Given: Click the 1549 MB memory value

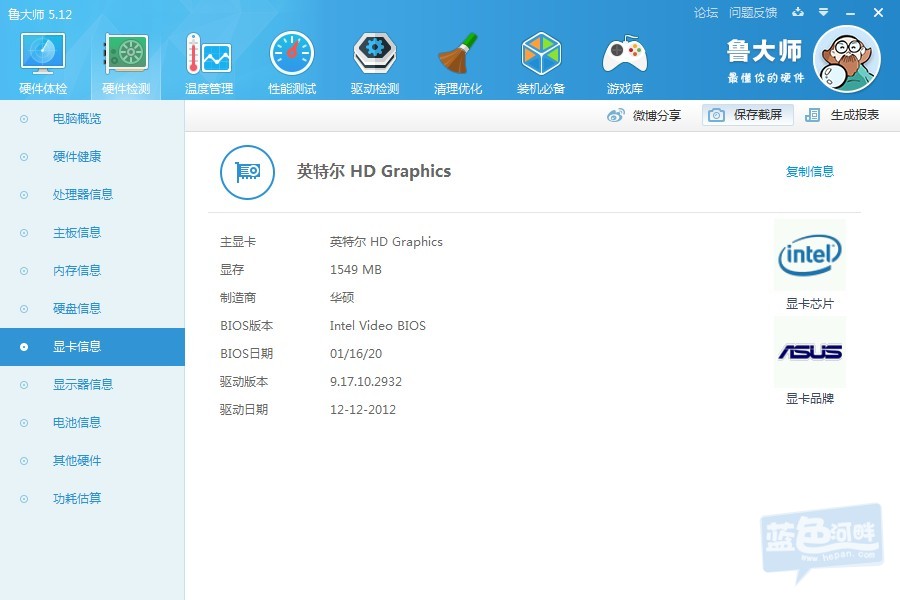Looking at the screenshot, I should coord(356,269).
